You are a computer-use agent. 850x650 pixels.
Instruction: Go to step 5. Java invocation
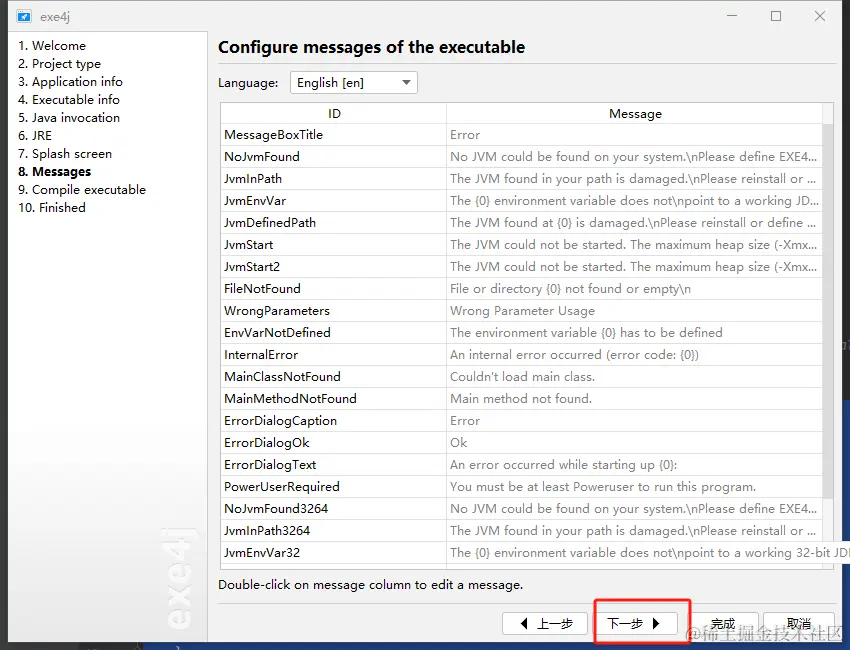click(x=69, y=117)
